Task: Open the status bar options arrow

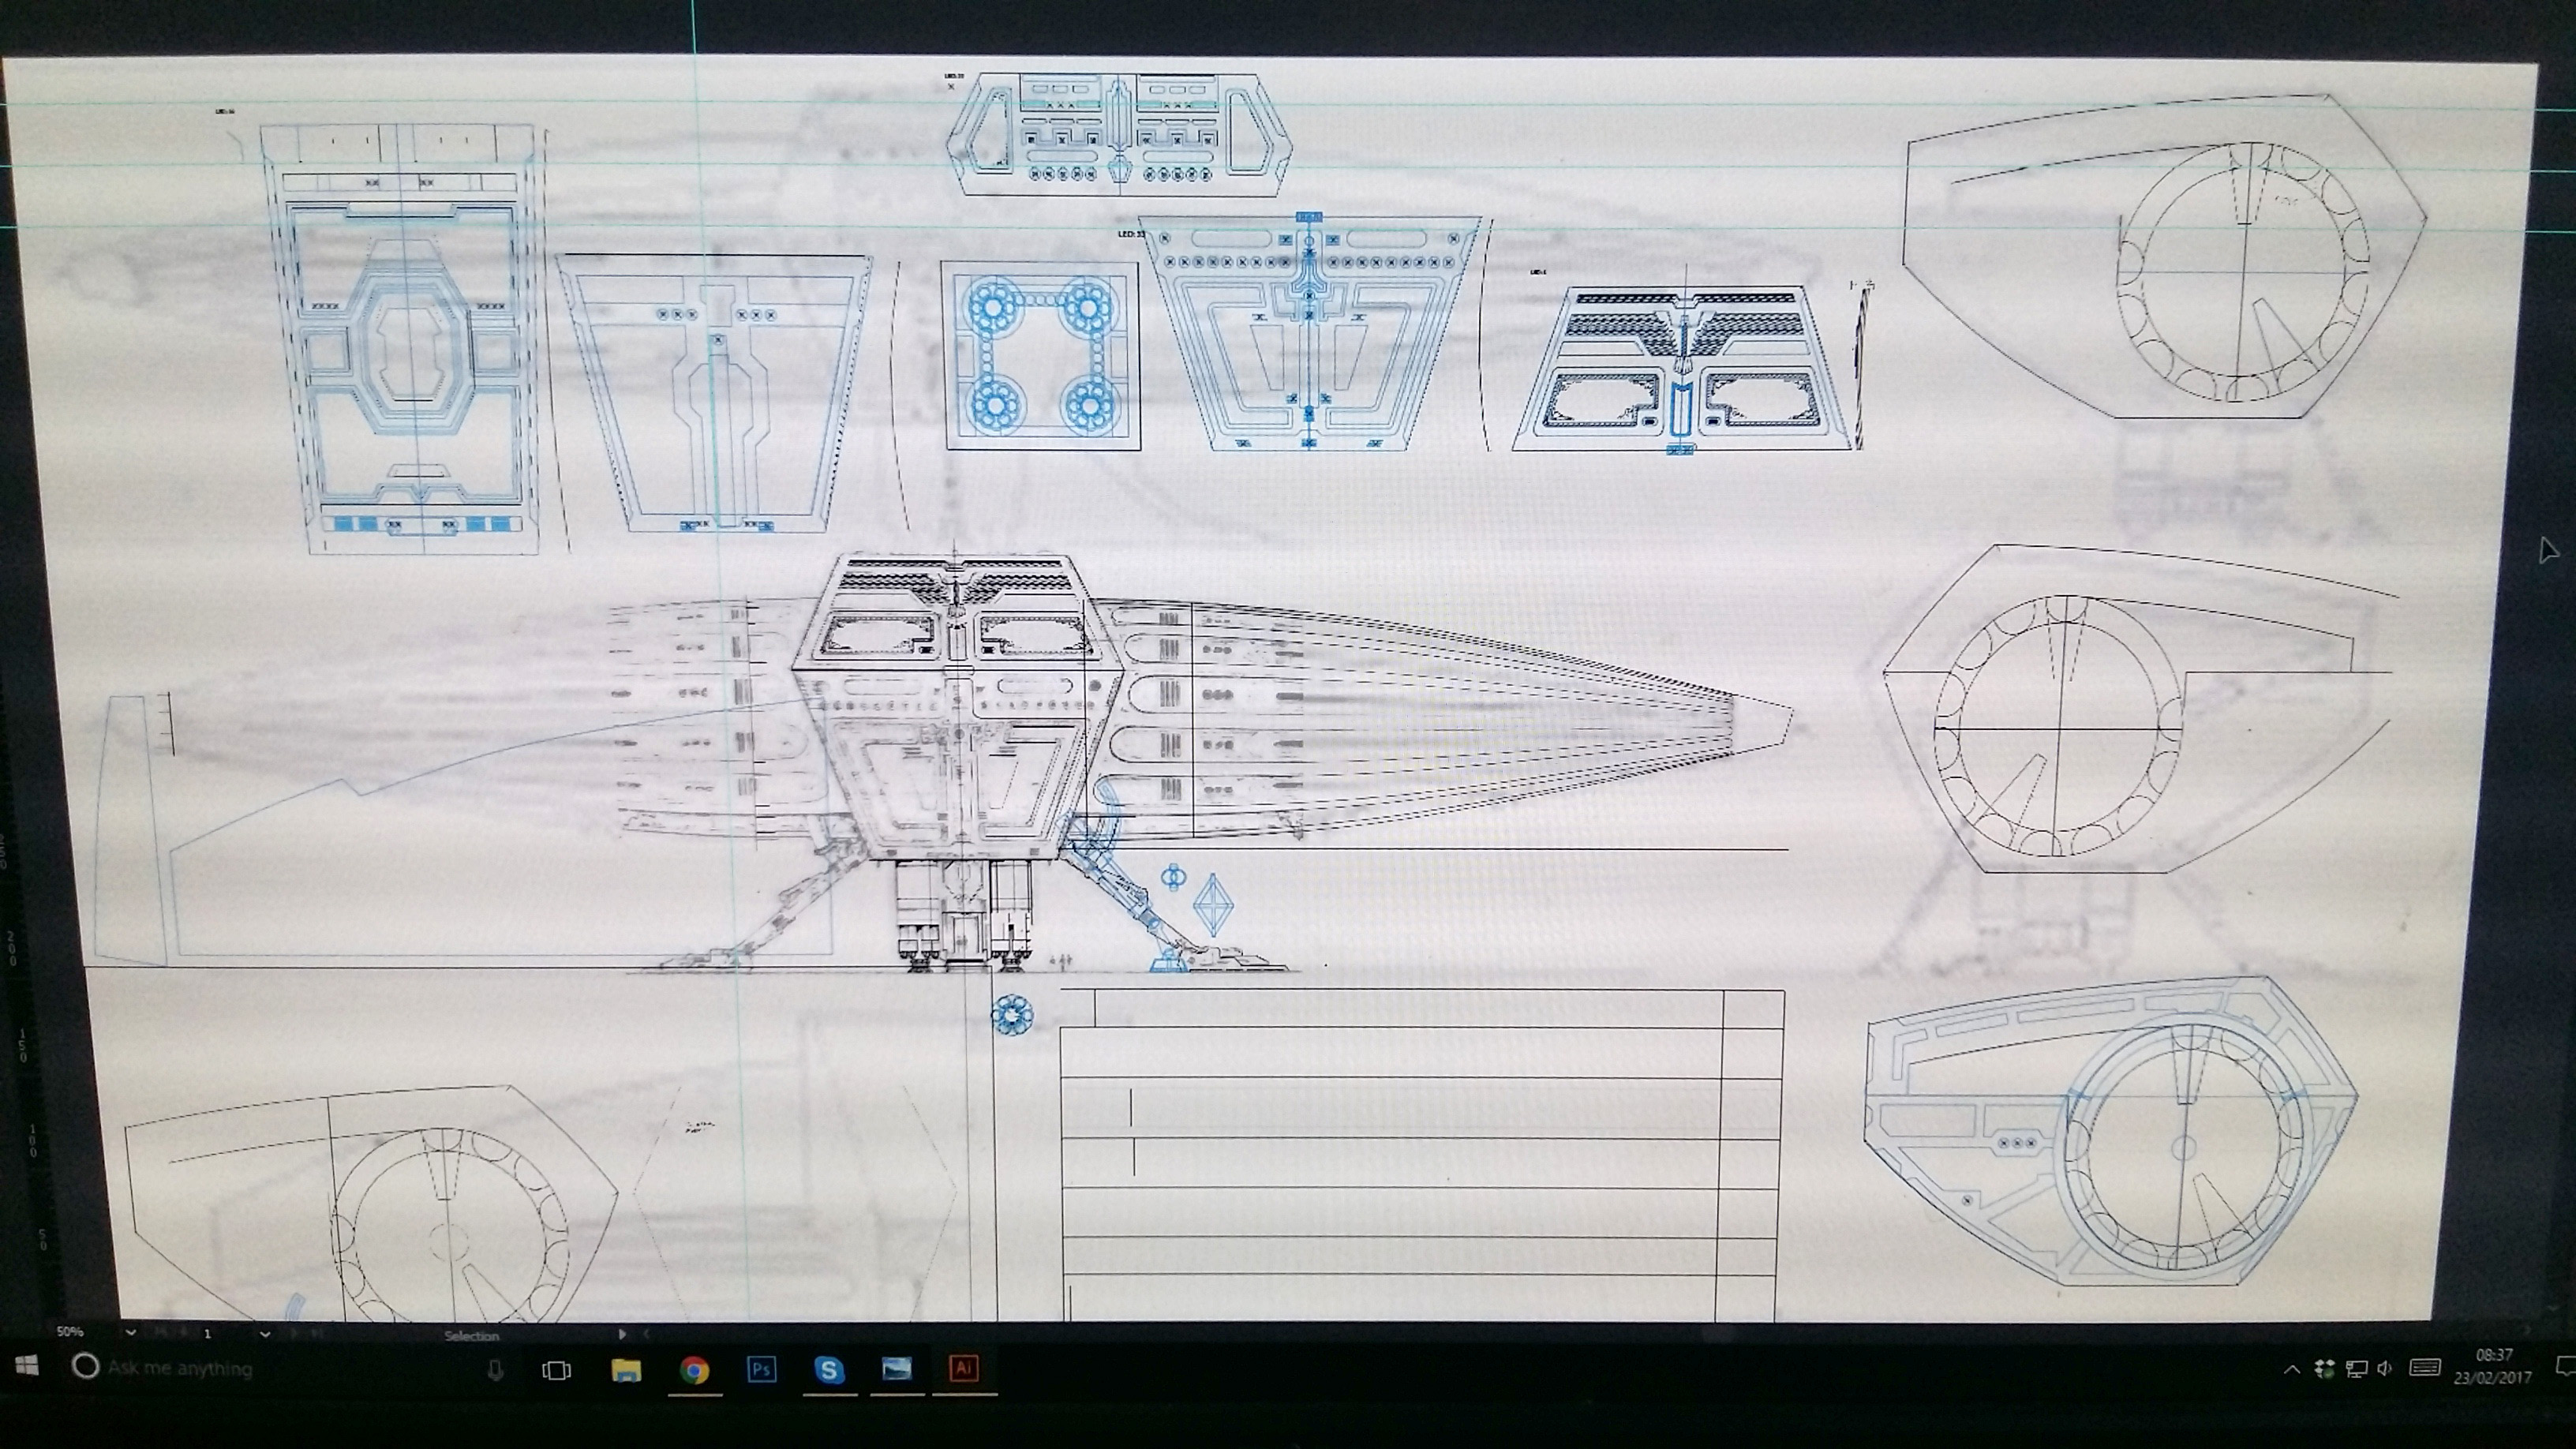Action: [622, 1335]
